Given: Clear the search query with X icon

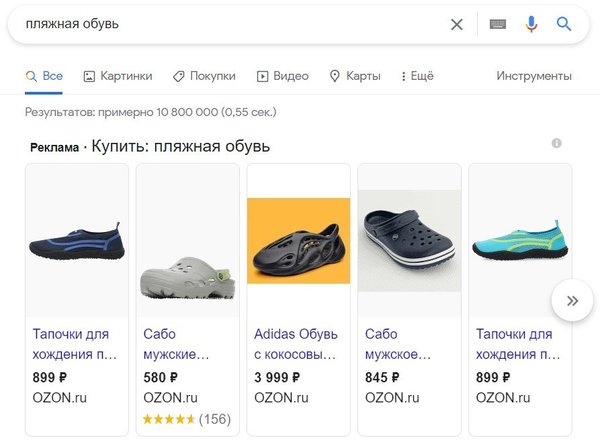Looking at the screenshot, I should click(x=457, y=24).
